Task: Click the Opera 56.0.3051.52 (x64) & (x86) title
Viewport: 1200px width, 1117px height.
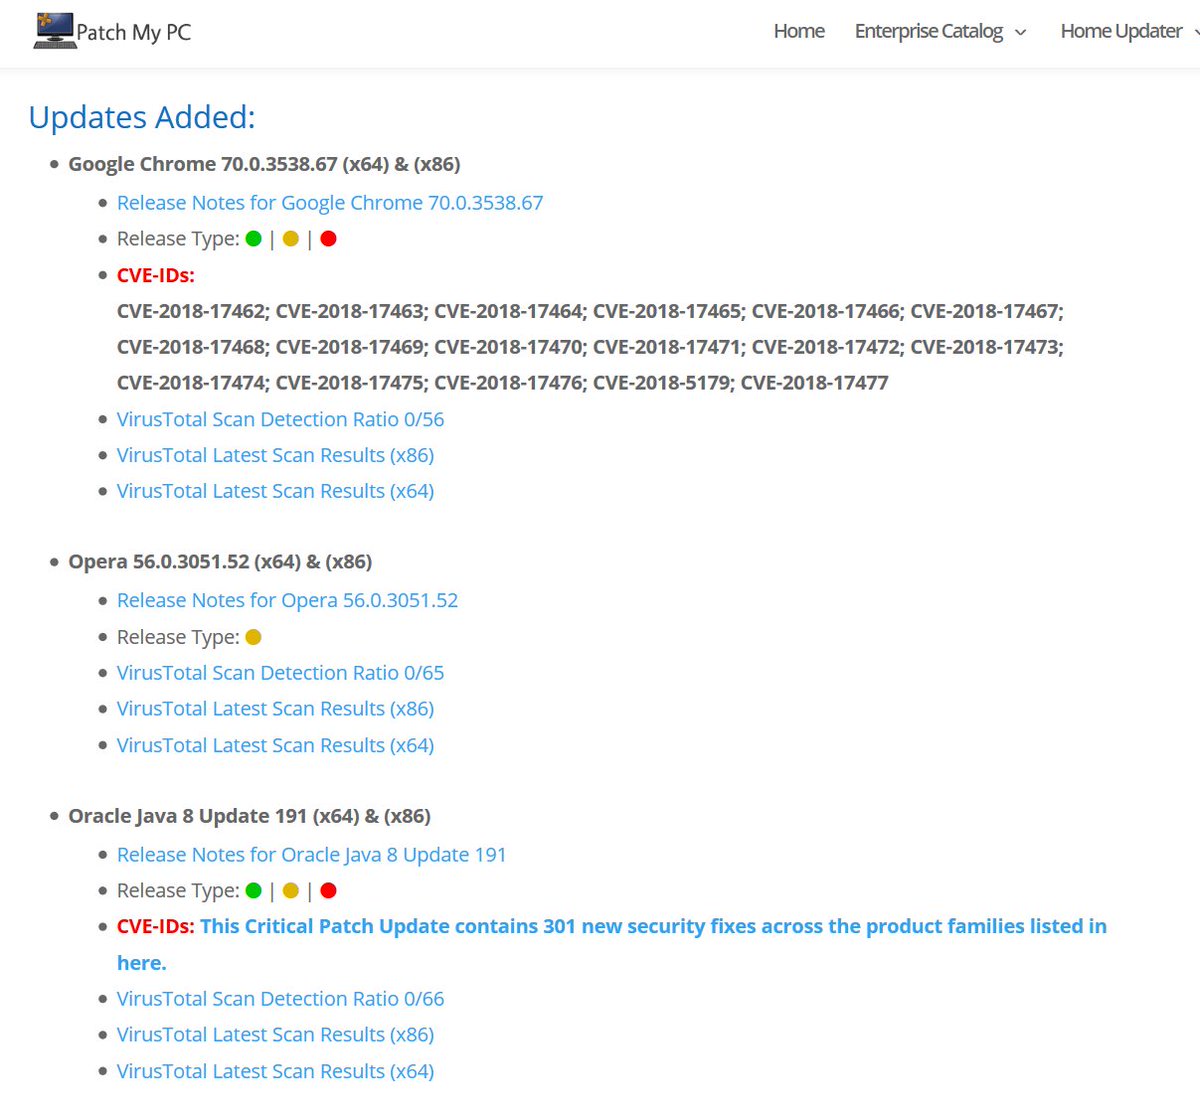Action: tap(220, 562)
